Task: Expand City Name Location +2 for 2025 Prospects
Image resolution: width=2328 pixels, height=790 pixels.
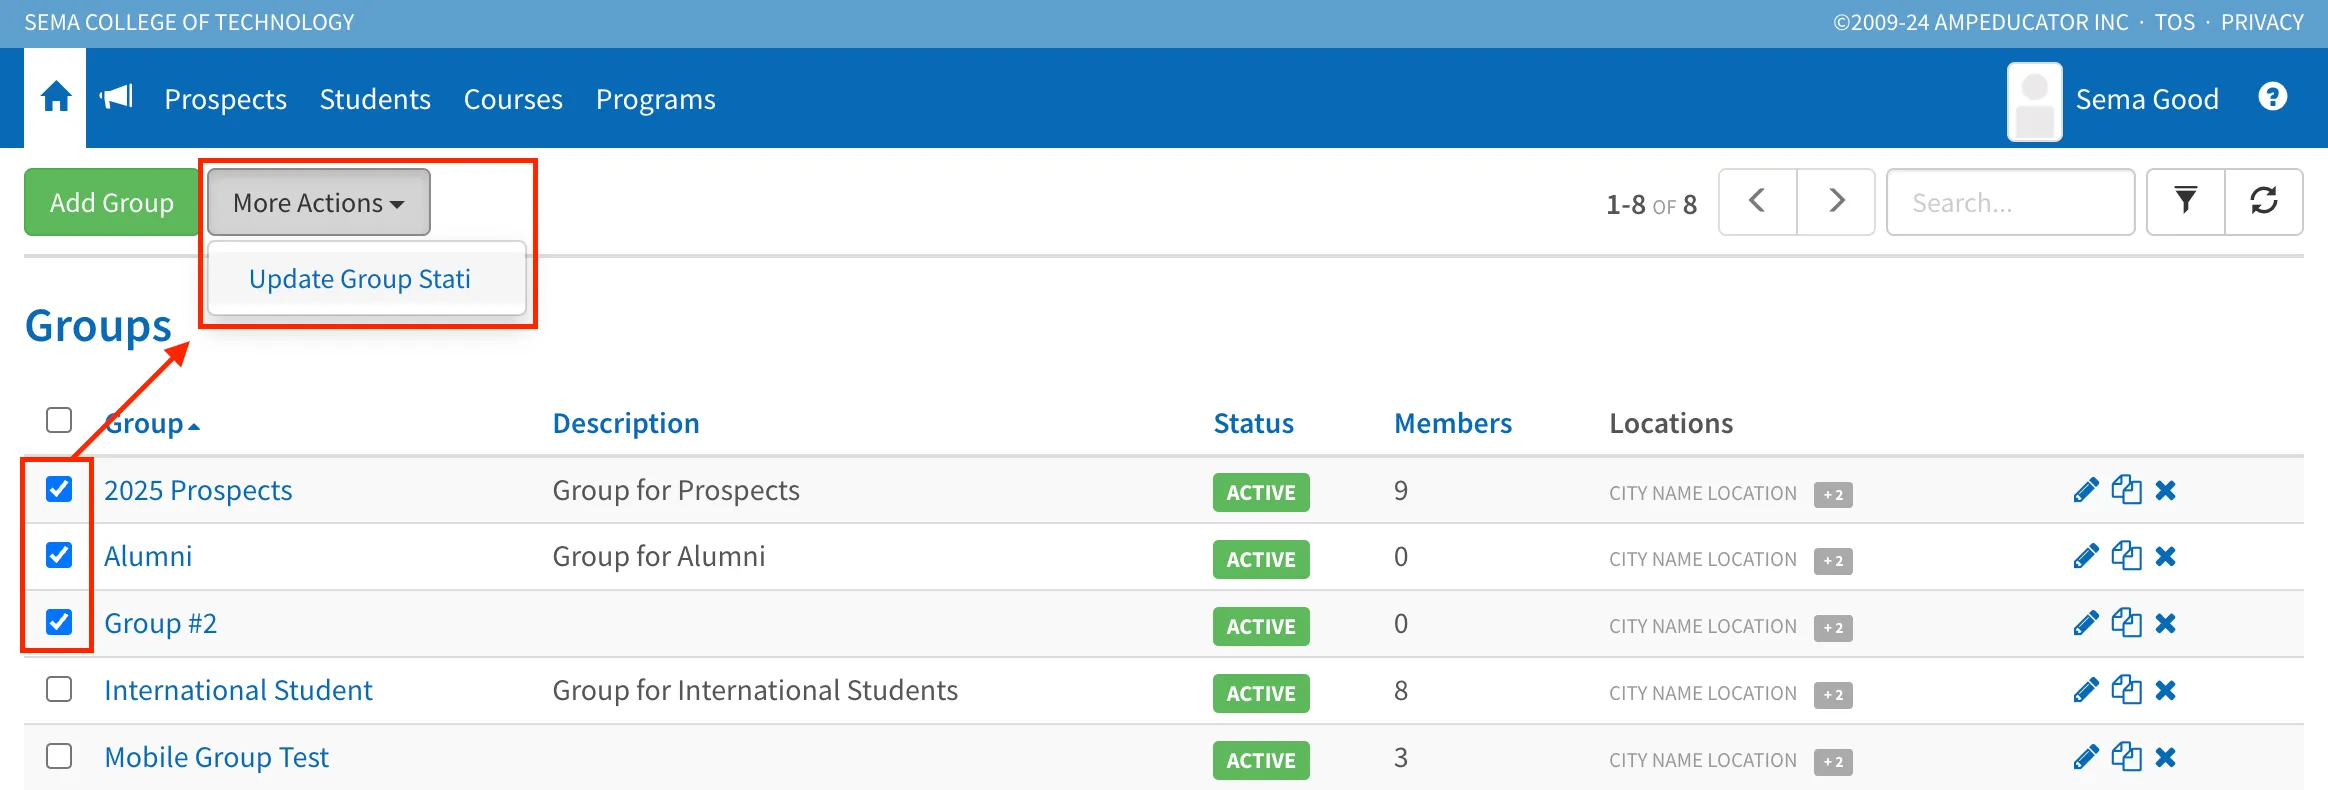Action: [x=1833, y=494]
